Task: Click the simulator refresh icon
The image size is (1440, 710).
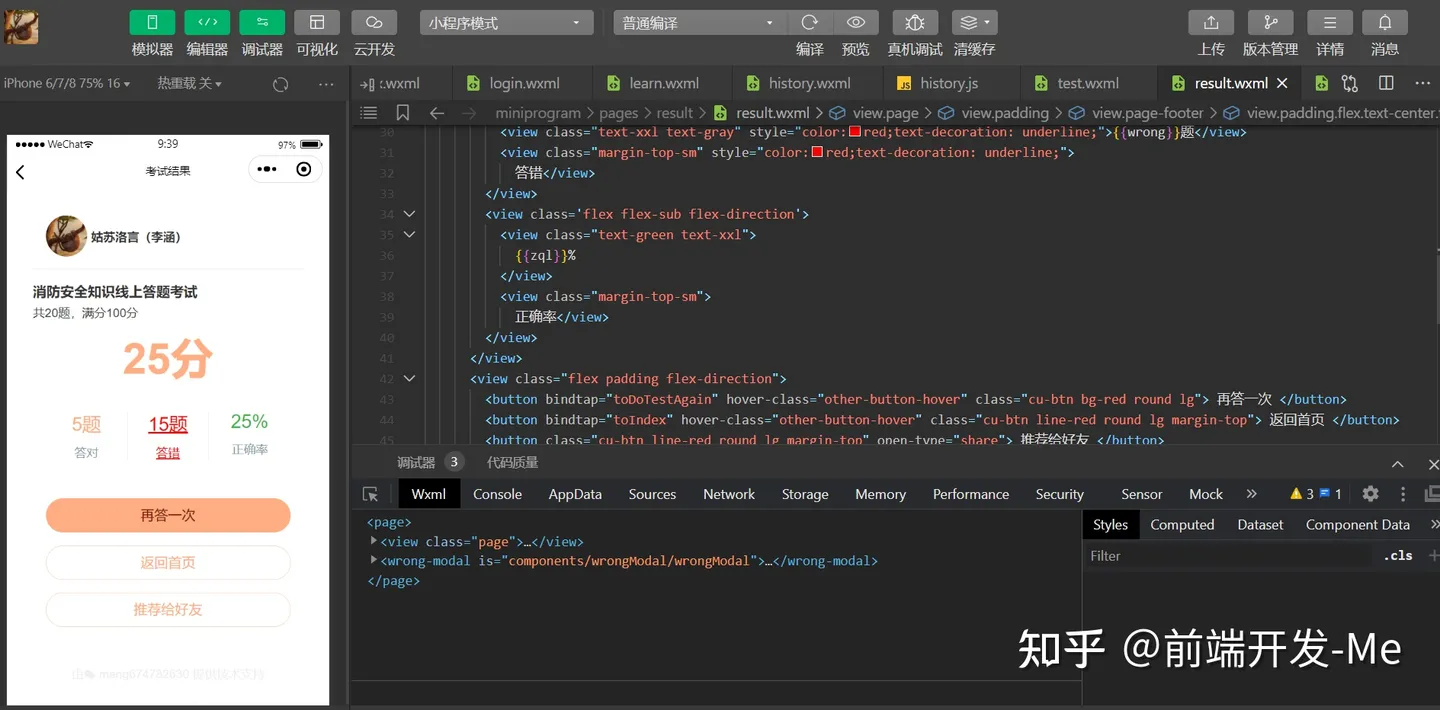Action: 281,84
